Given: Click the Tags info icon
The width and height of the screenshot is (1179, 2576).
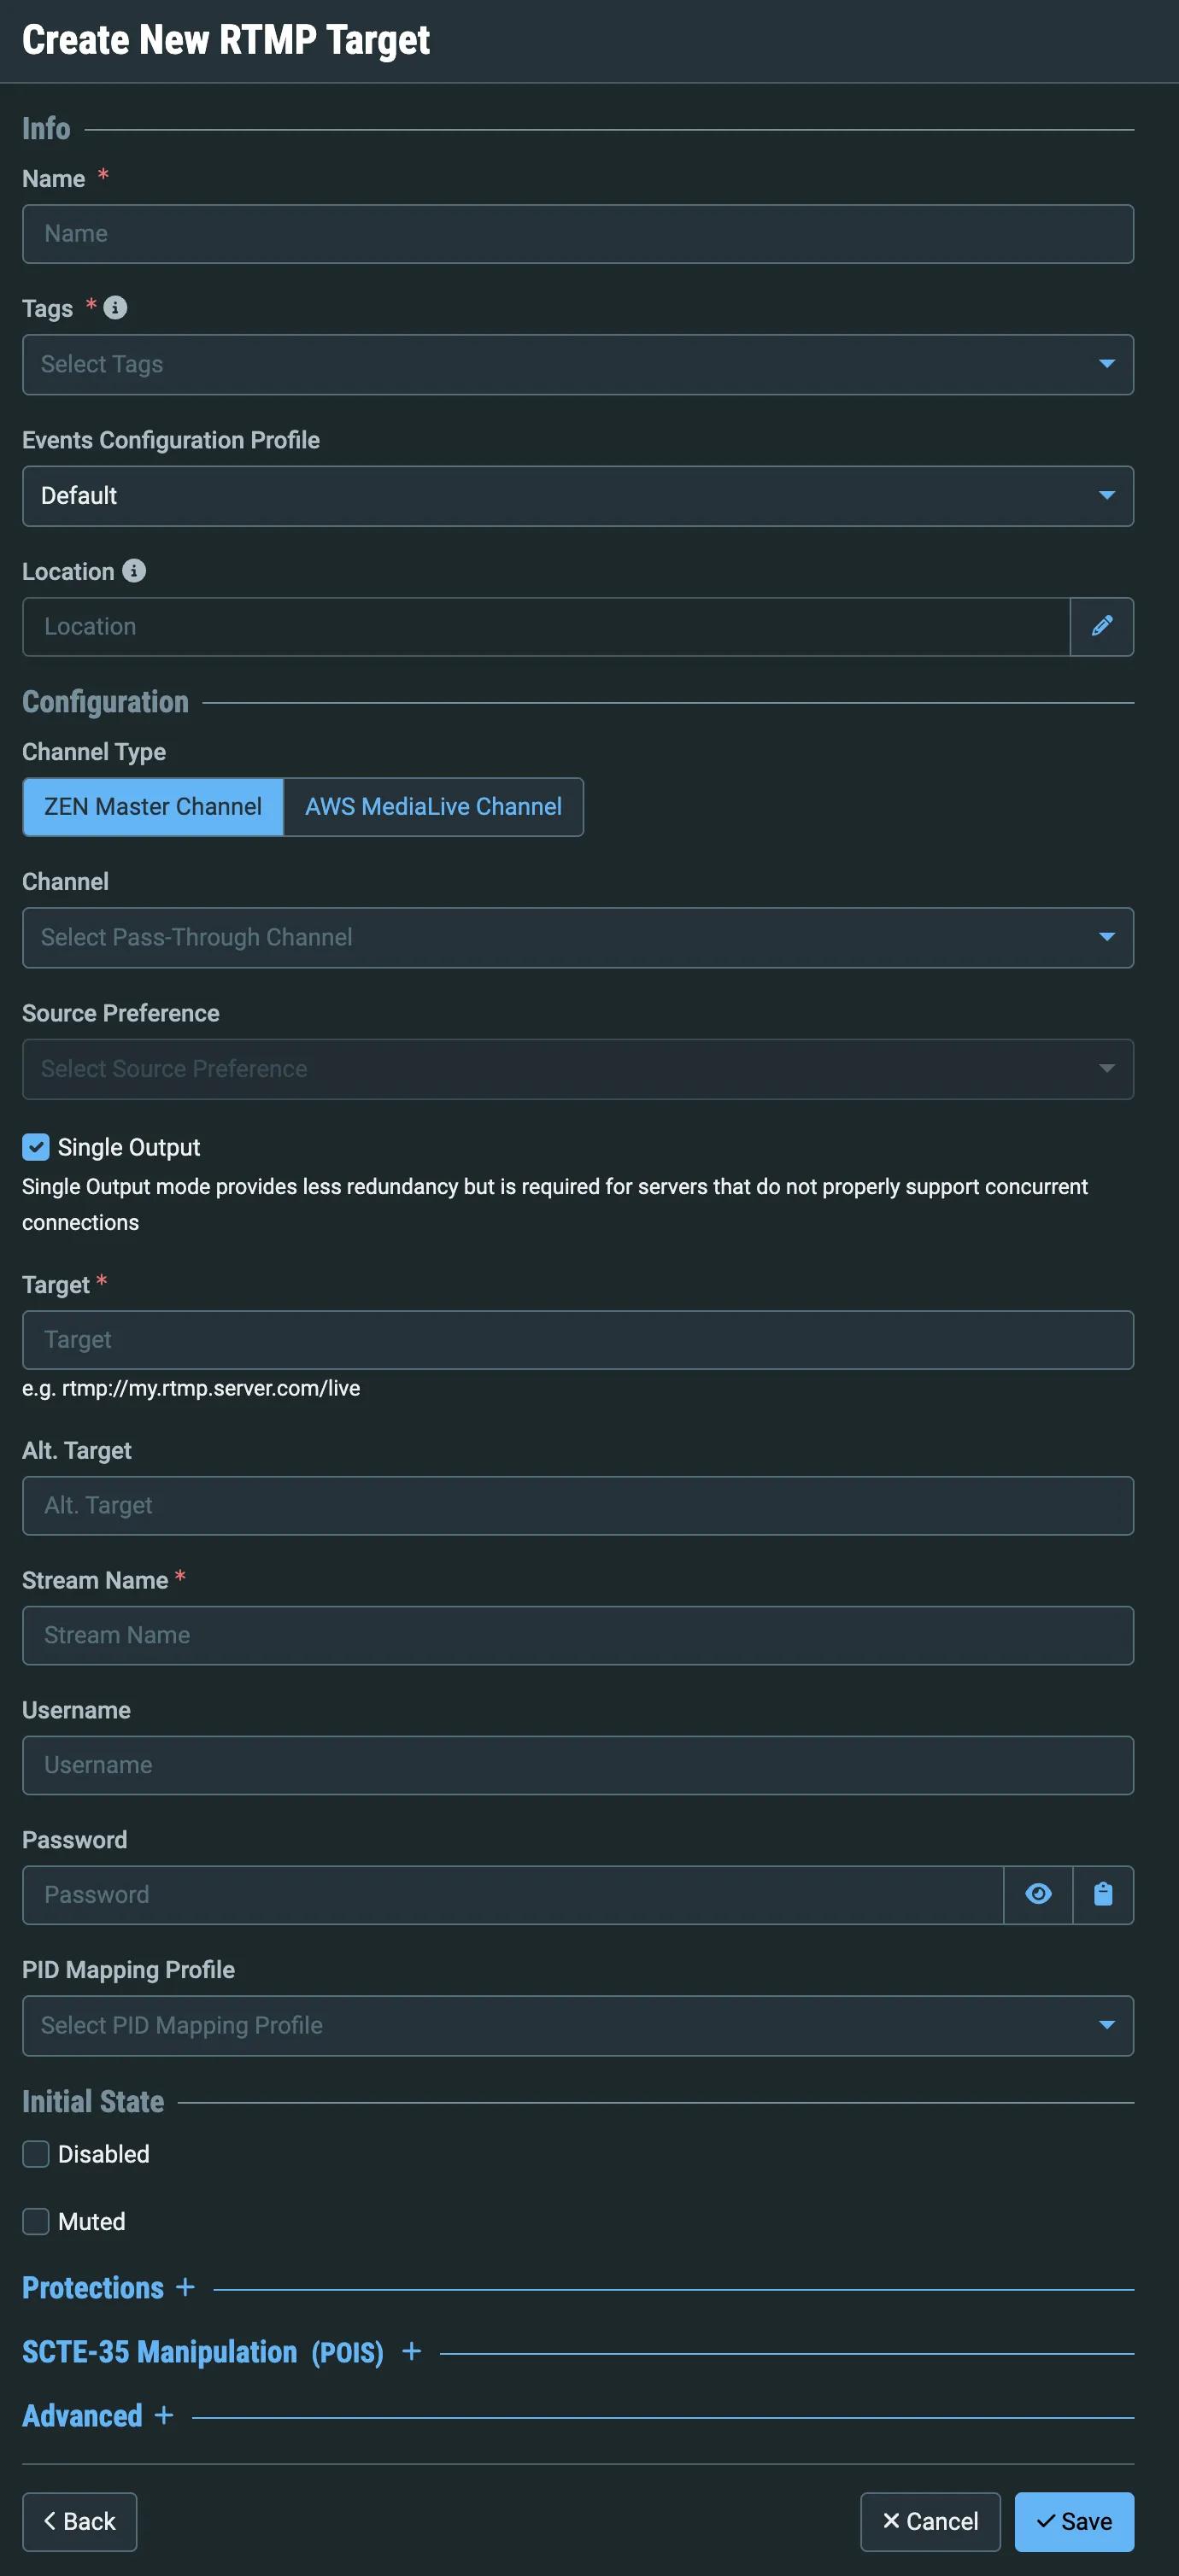Looking at the screenshot, I should (115, 307).
